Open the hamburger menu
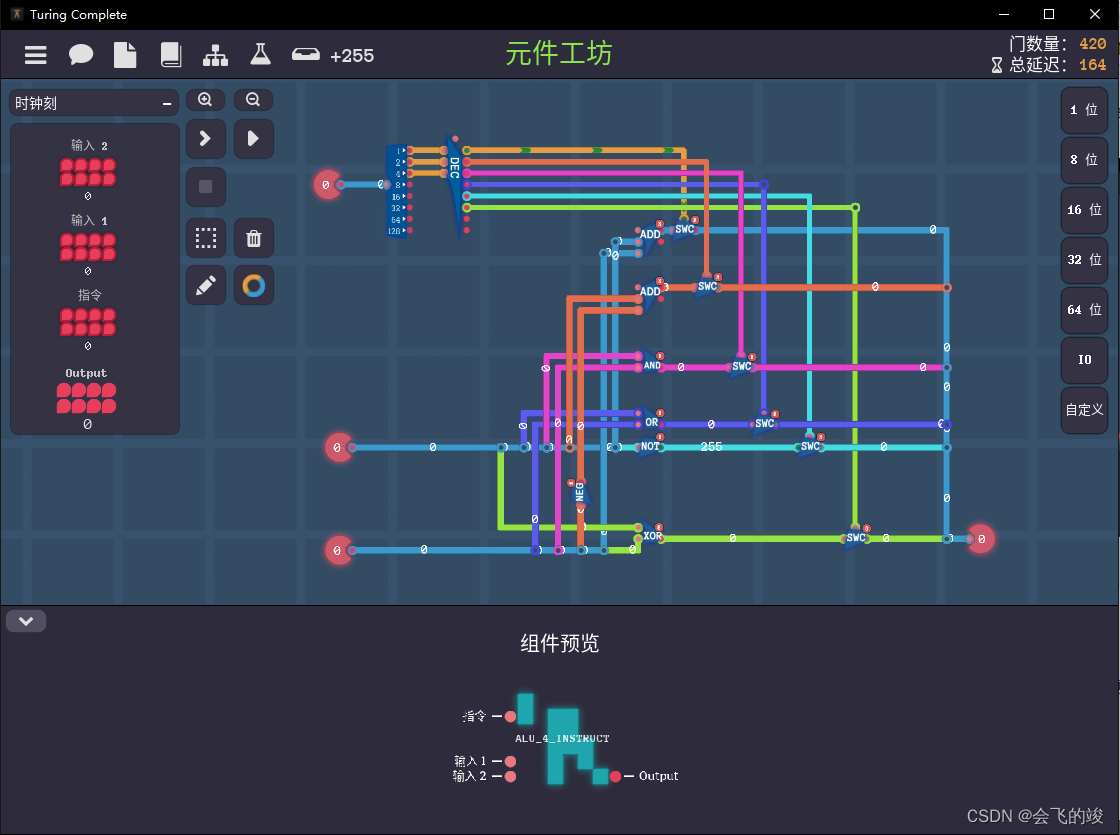The width and height of the screenshot is (1120, 835). [35, 55]
